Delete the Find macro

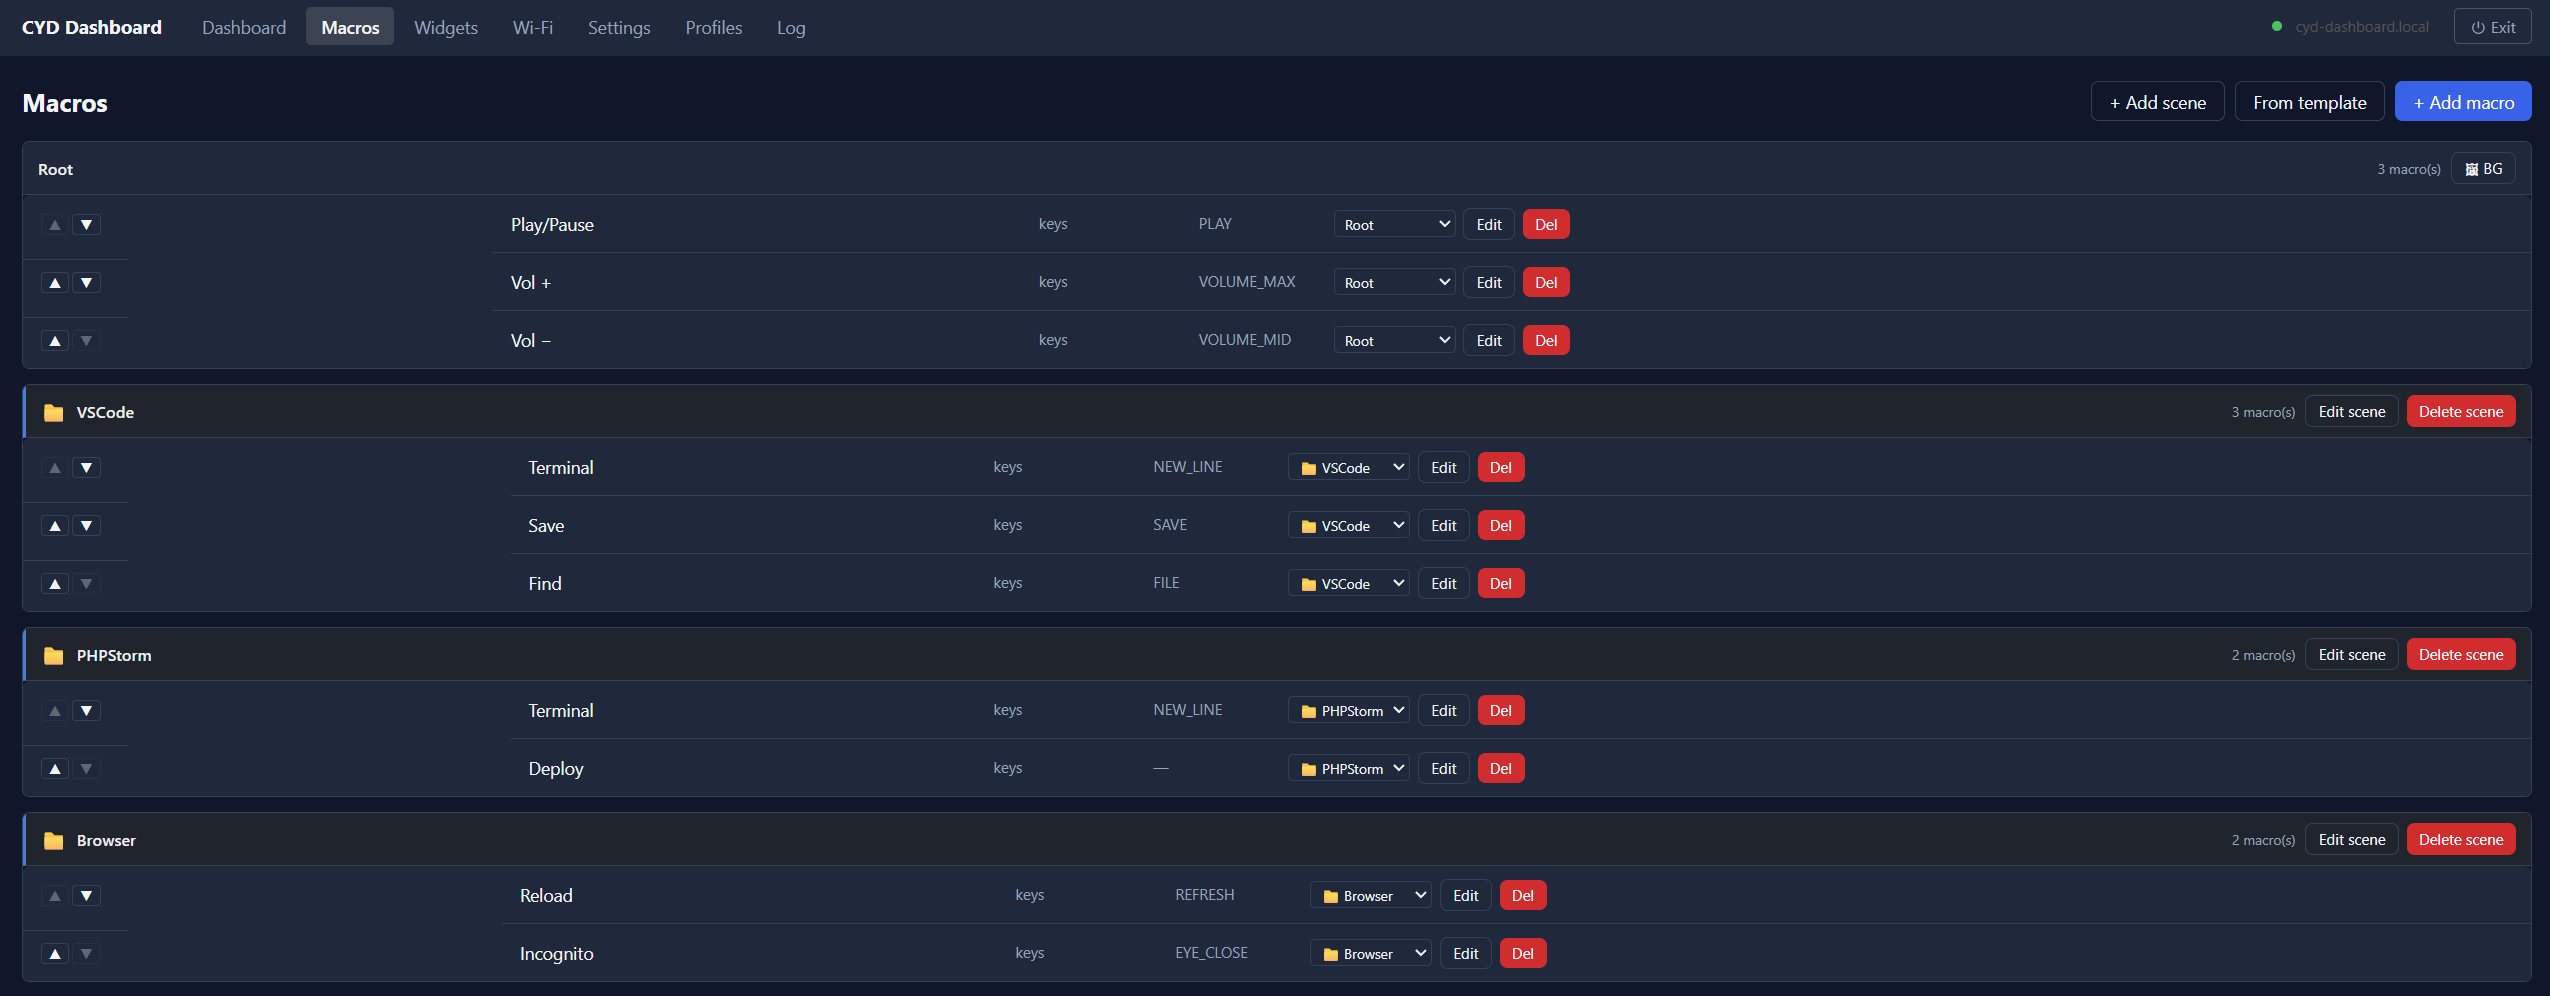coord(1501,584)
